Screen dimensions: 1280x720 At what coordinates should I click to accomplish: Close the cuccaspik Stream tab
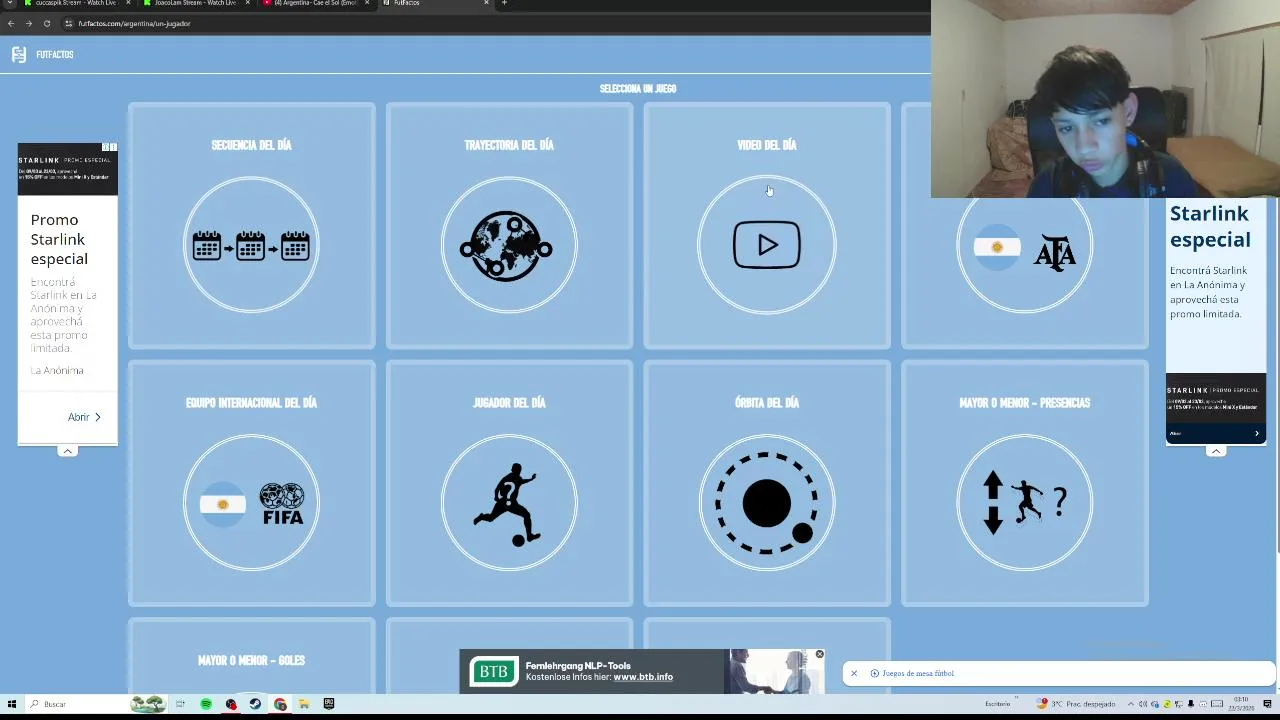tap(128, 3)
